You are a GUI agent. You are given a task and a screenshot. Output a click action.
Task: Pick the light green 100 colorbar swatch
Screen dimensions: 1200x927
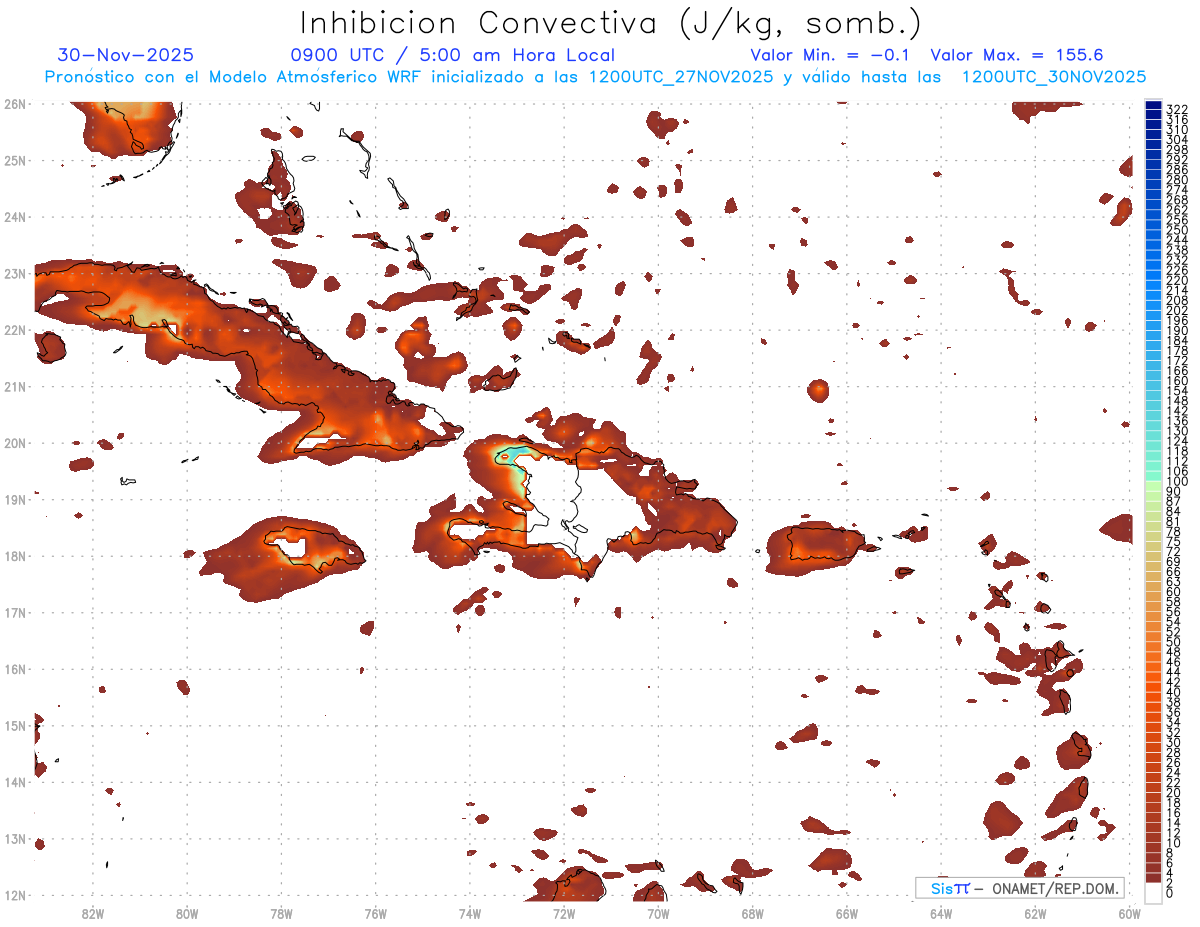tap(1153, 484)
